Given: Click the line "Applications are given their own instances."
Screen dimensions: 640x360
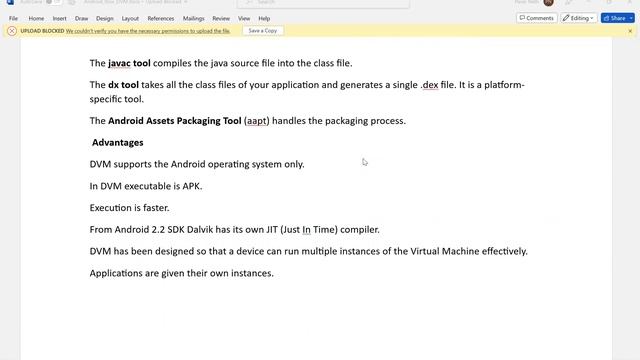Looking at the screenshot, I should click(x=182, y=273).
